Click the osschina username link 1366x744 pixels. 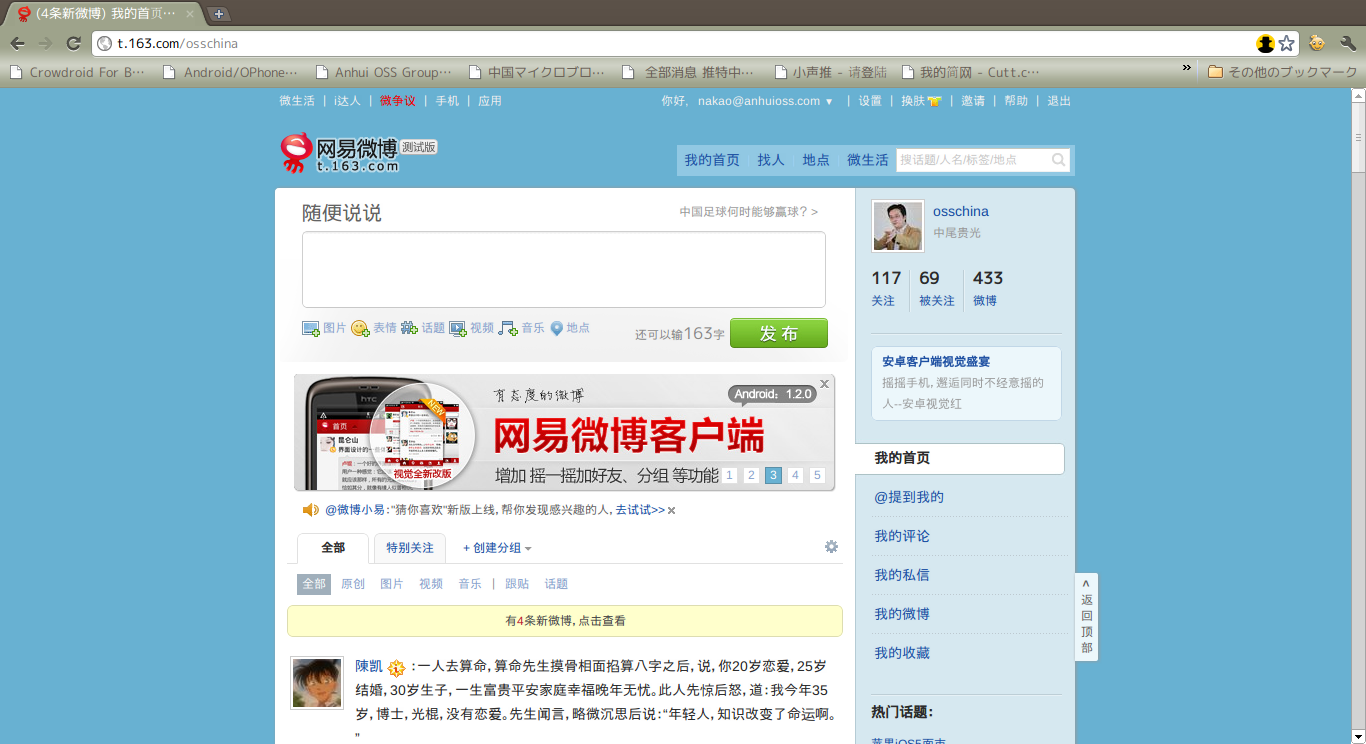[961, 212]
